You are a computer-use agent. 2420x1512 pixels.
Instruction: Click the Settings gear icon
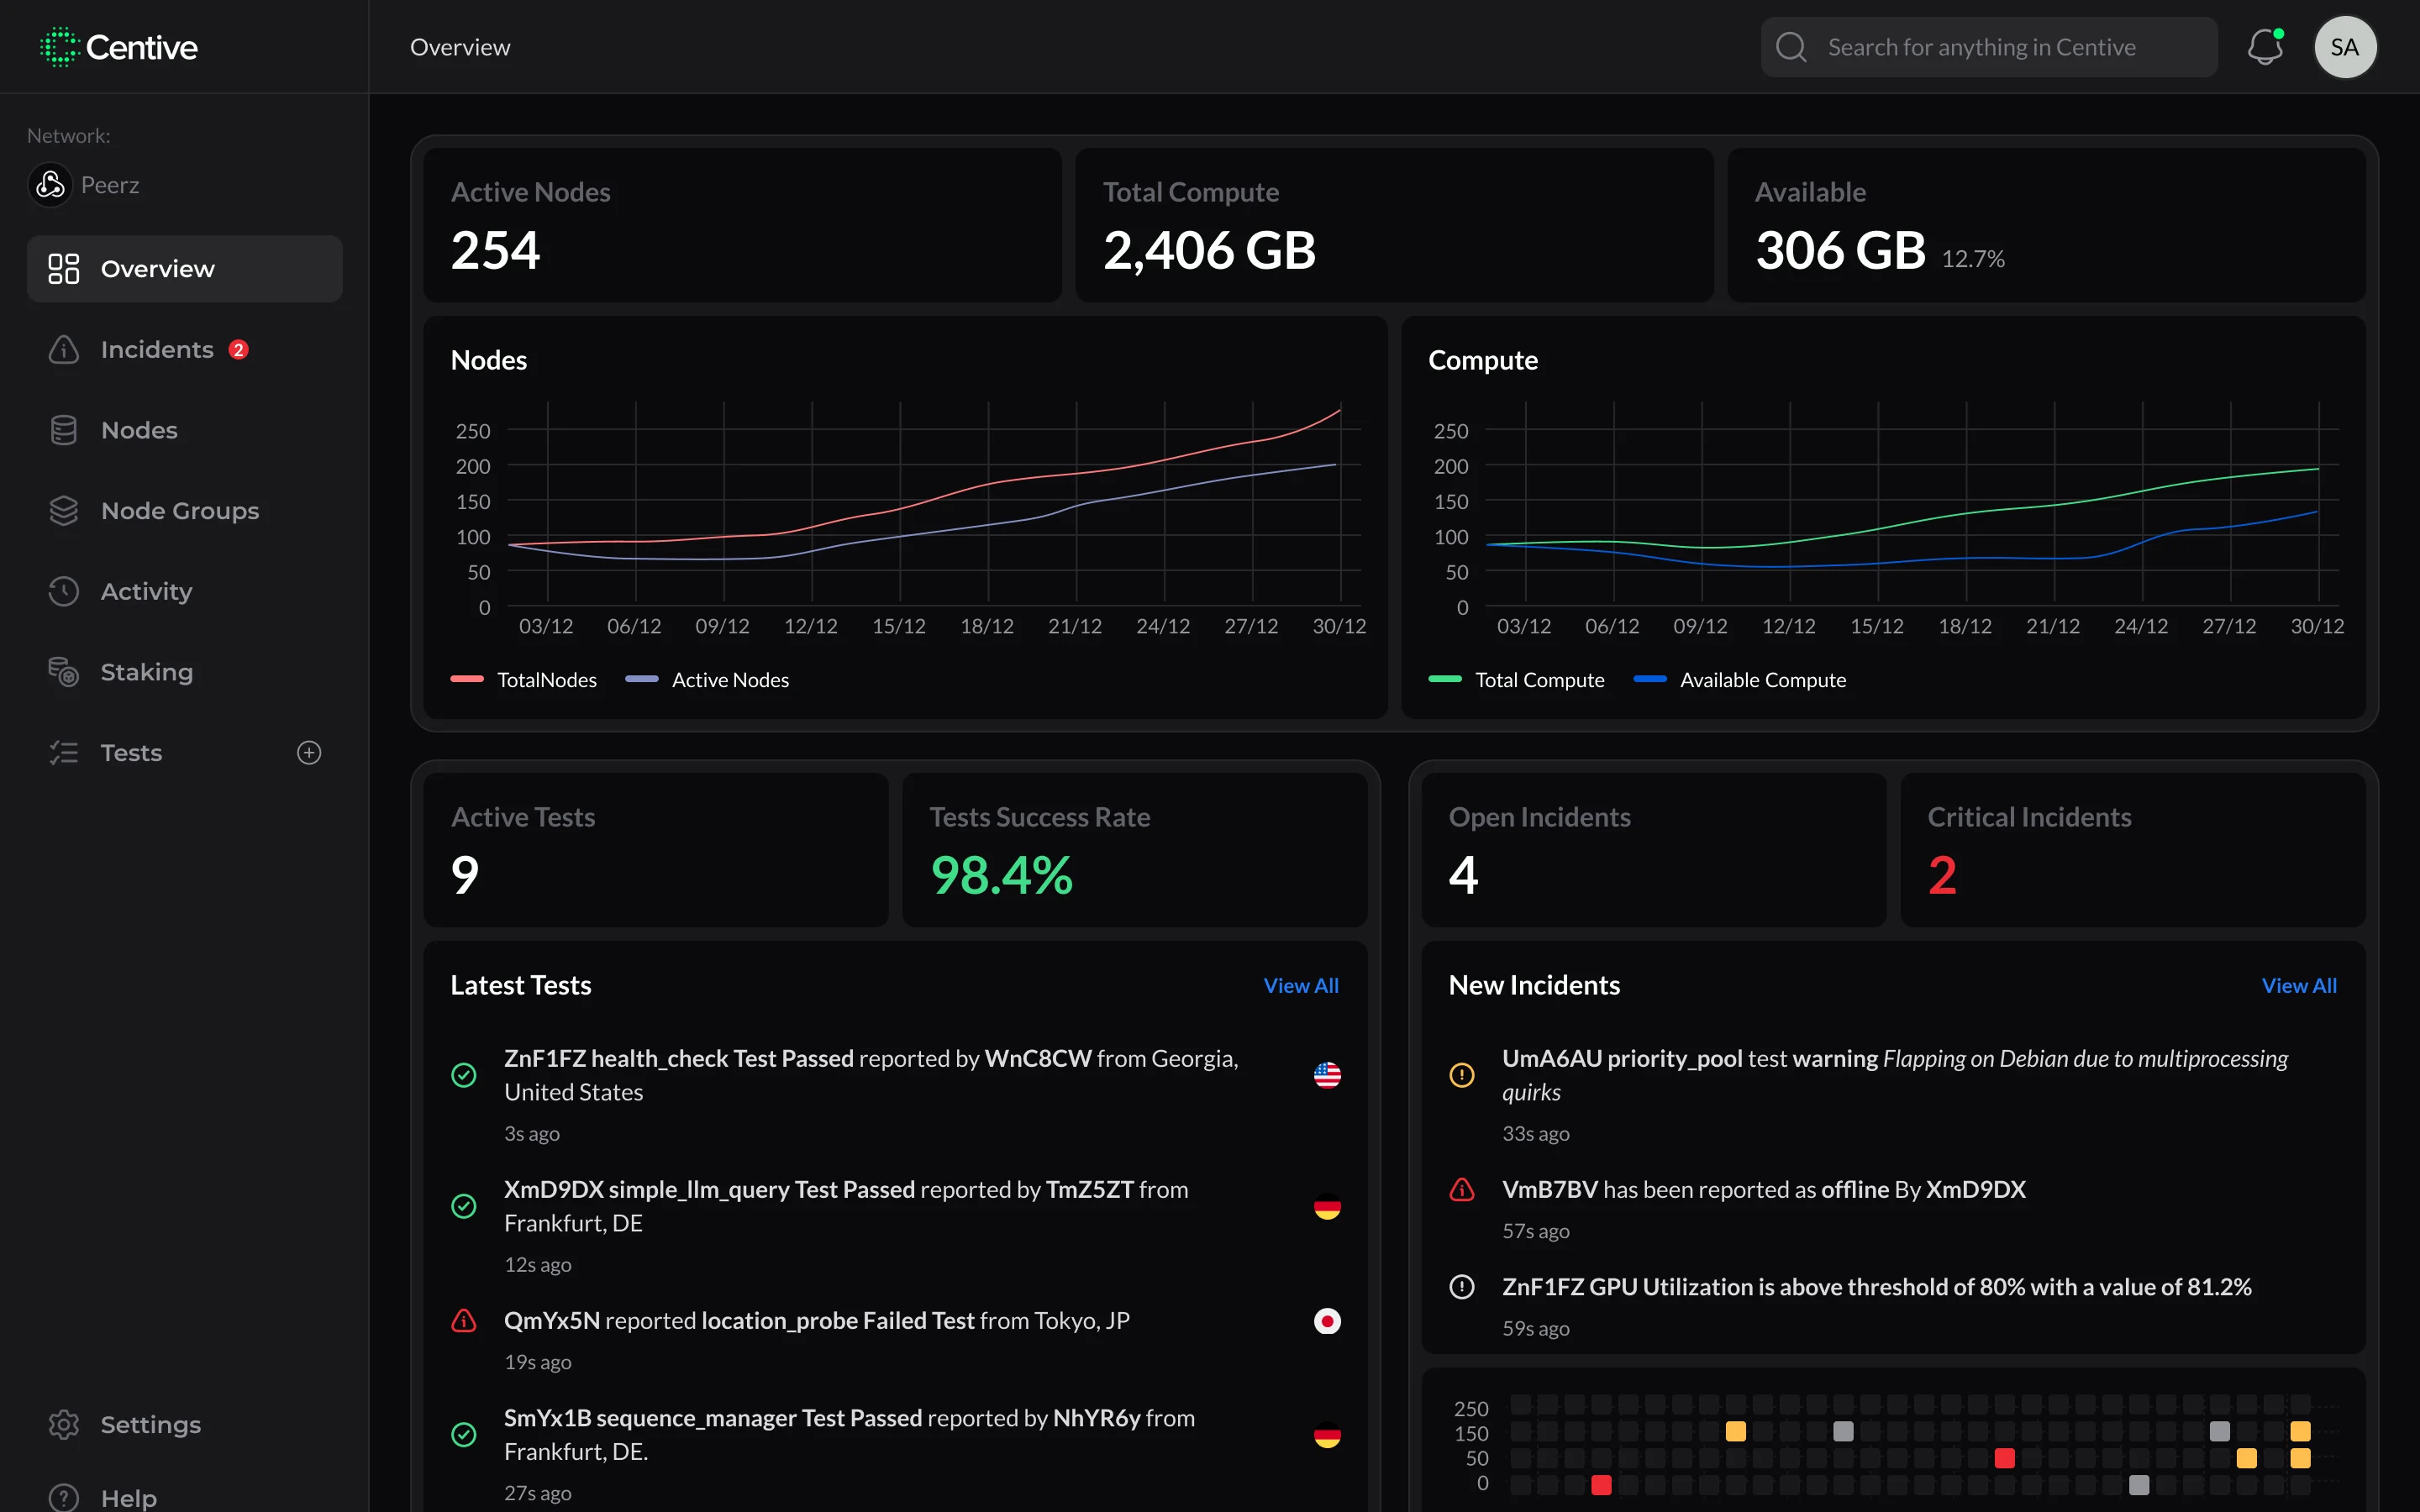[64, 1425]
